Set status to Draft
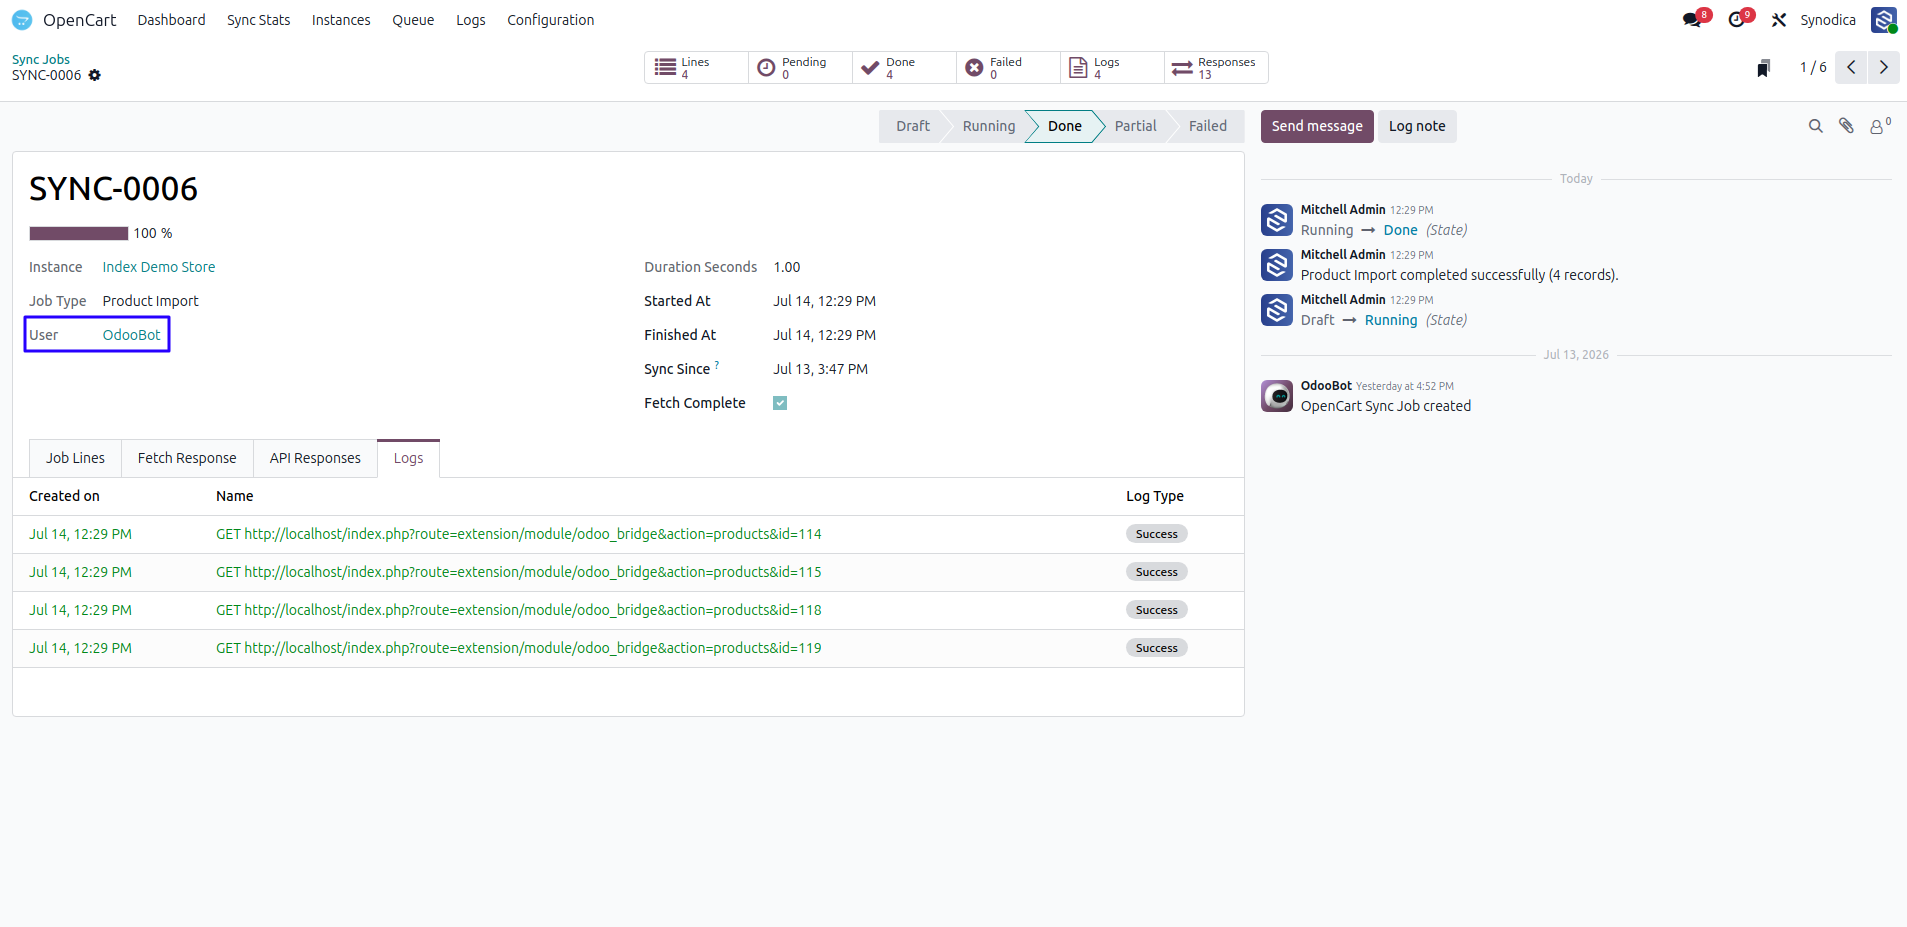Viewport: 1907px width, 927px height. [x=912, y=126]
